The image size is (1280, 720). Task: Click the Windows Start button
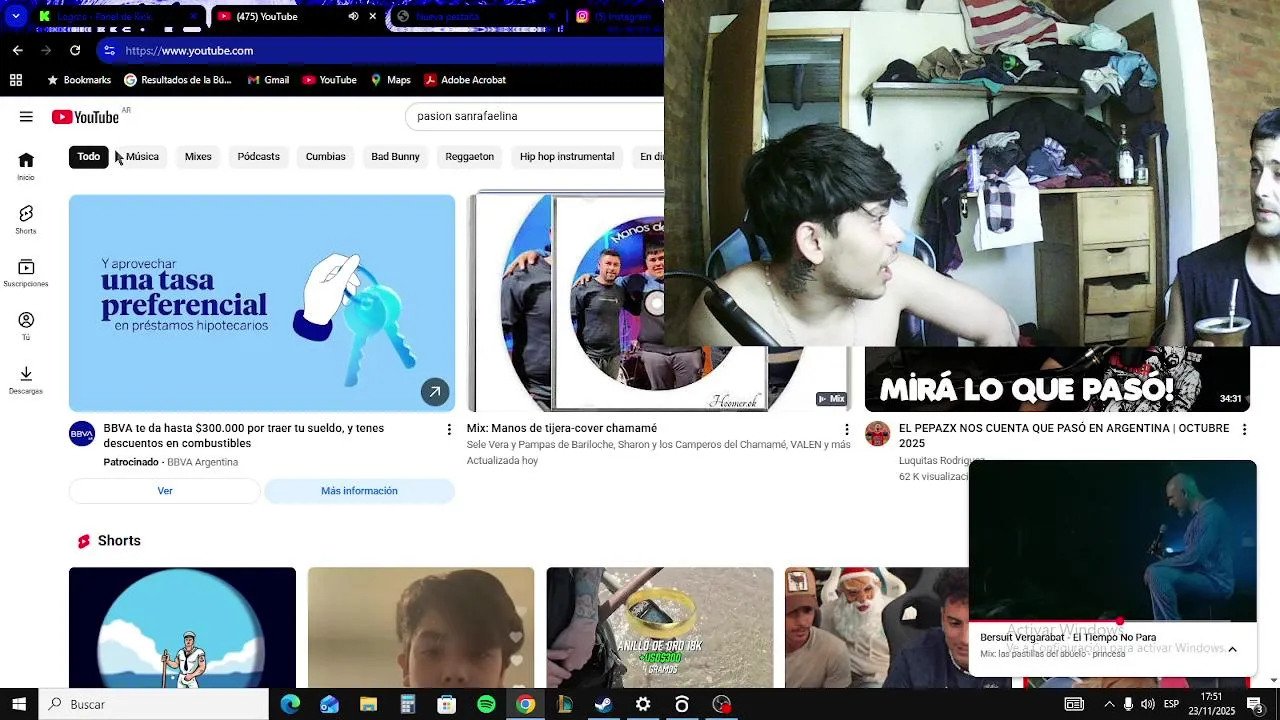point(19,704)
